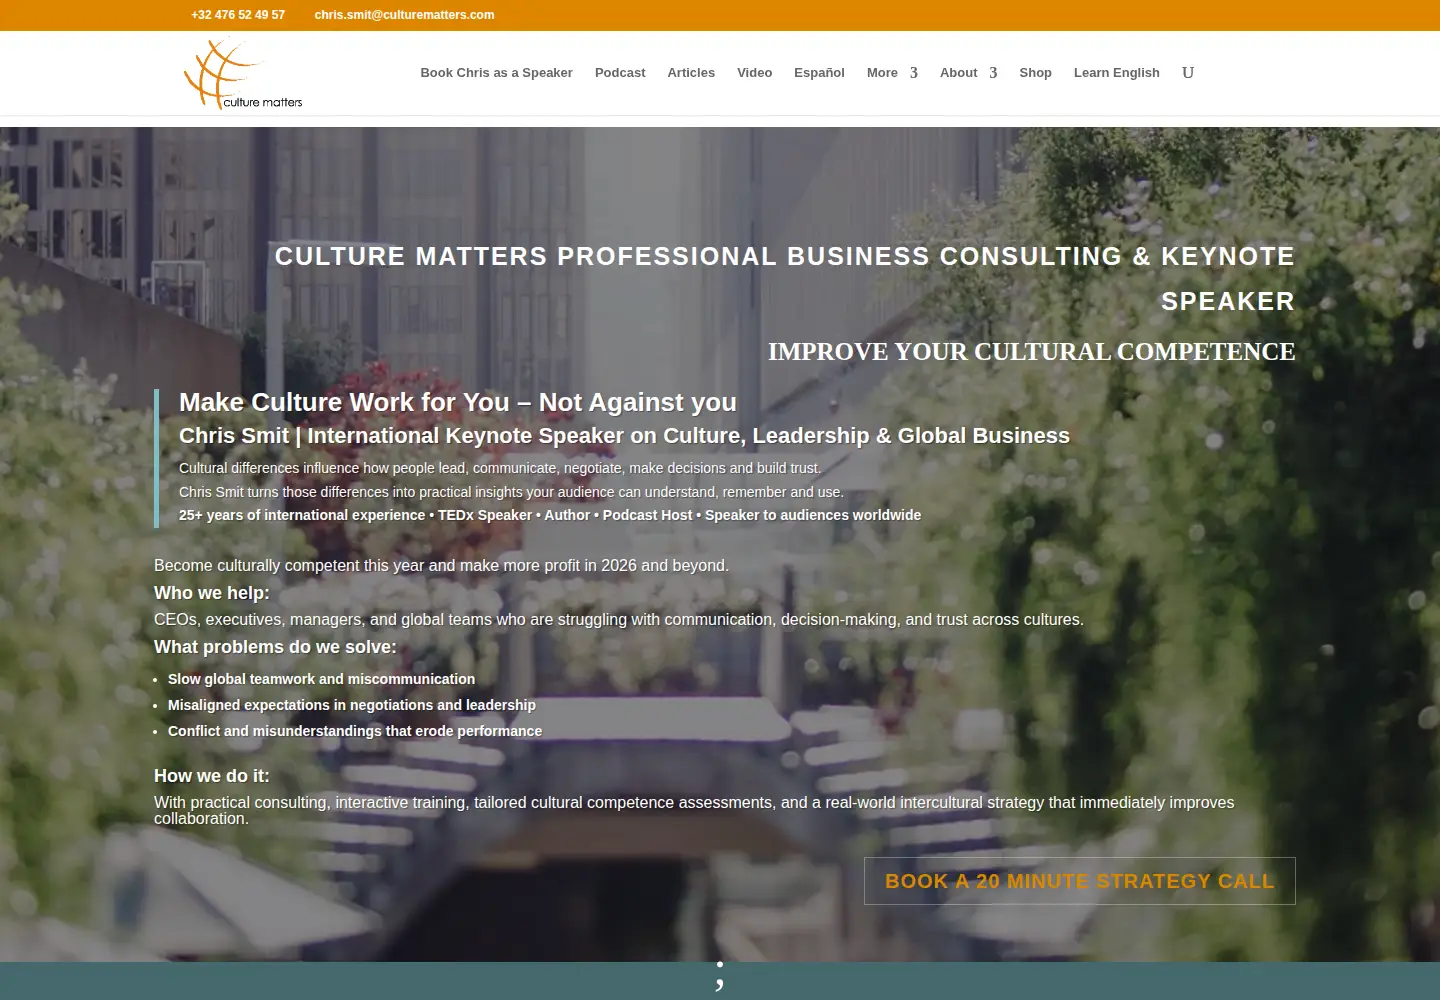
Task: Click the 'Who we help:' heading
Action: pos(212,593)
